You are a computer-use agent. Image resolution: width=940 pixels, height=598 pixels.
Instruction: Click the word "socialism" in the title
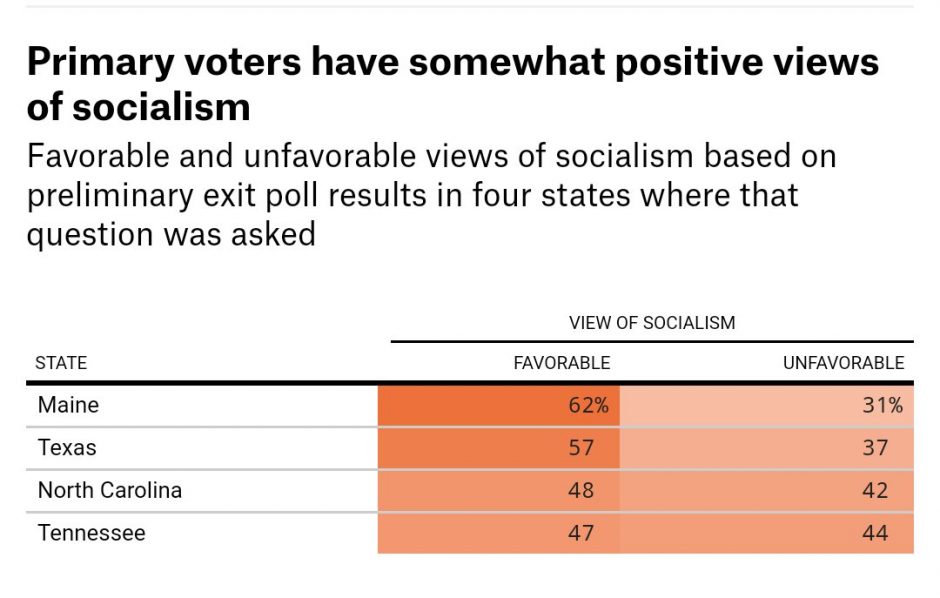pyautogui.click(x=163, y=107)
